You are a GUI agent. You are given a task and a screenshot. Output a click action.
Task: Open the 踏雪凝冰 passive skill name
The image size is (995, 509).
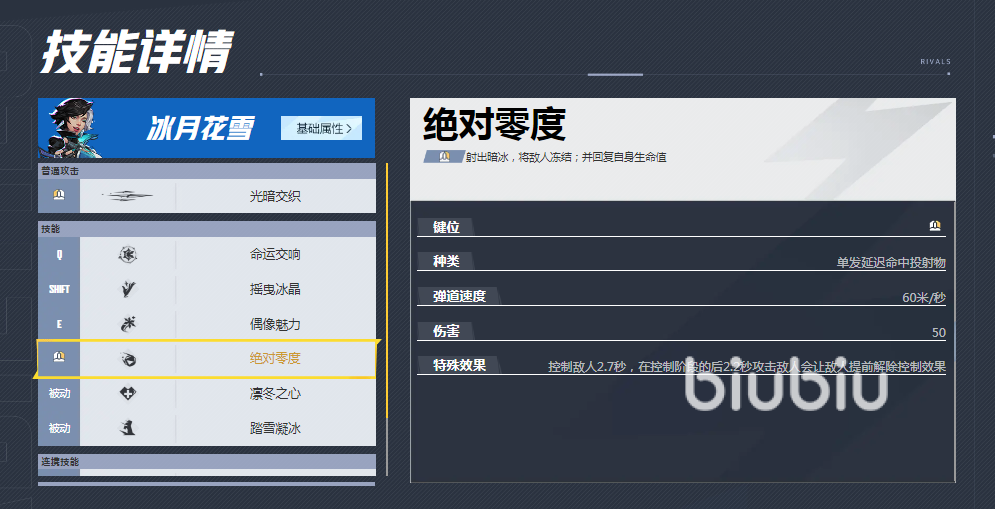tap(275, 429)
